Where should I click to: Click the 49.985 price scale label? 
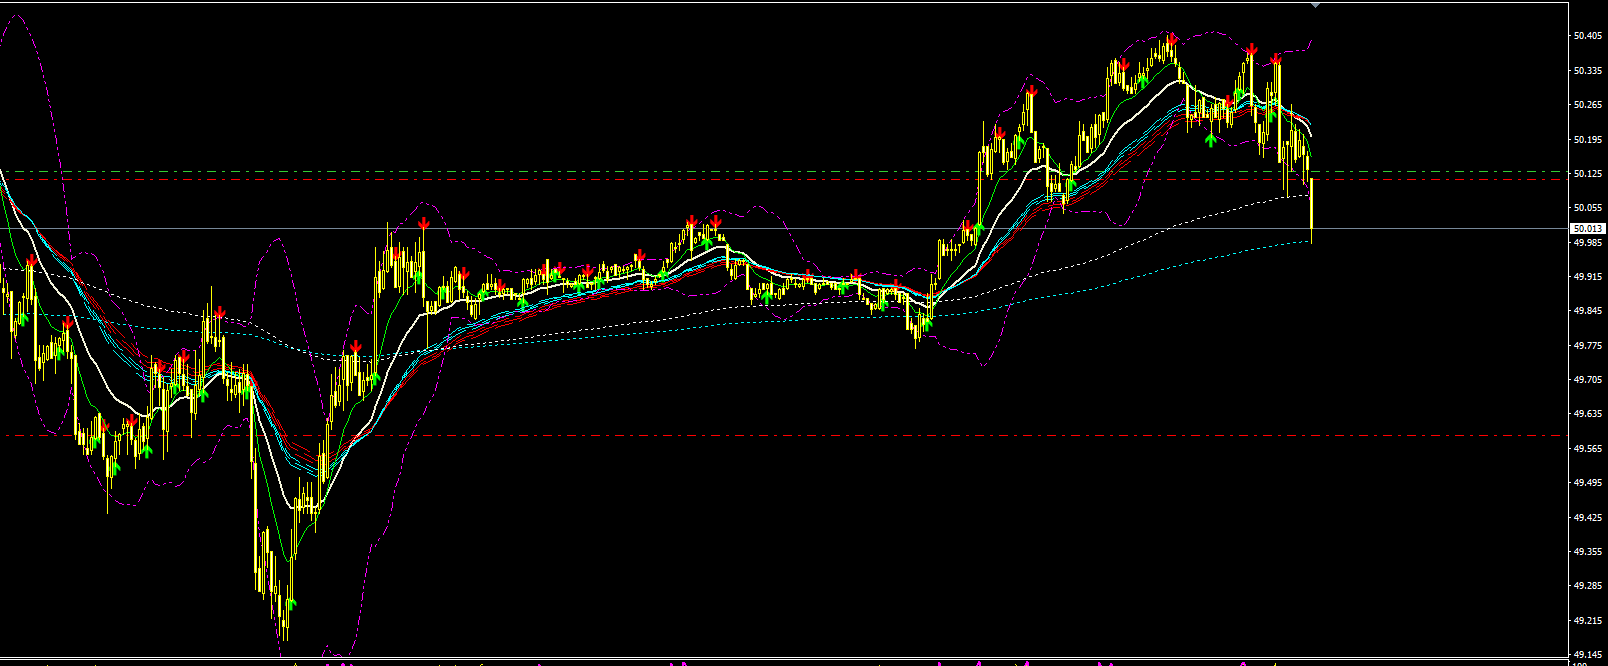1586,242
